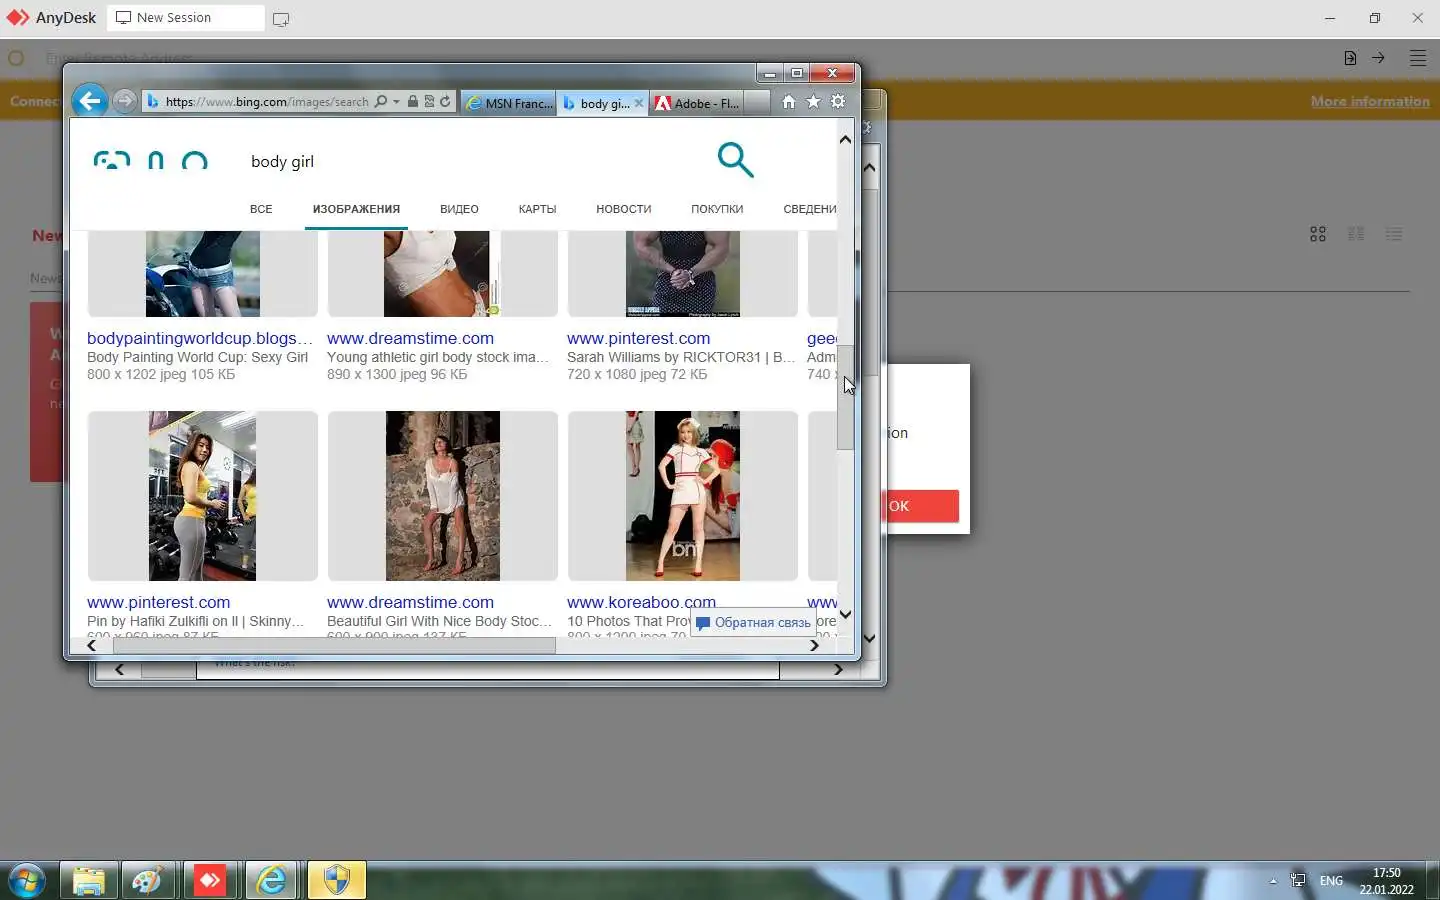The height and width of the screenshot is (900, 1440).
Task: Open pinterest link above Sarah Williams result
Action: pos(638,338)
